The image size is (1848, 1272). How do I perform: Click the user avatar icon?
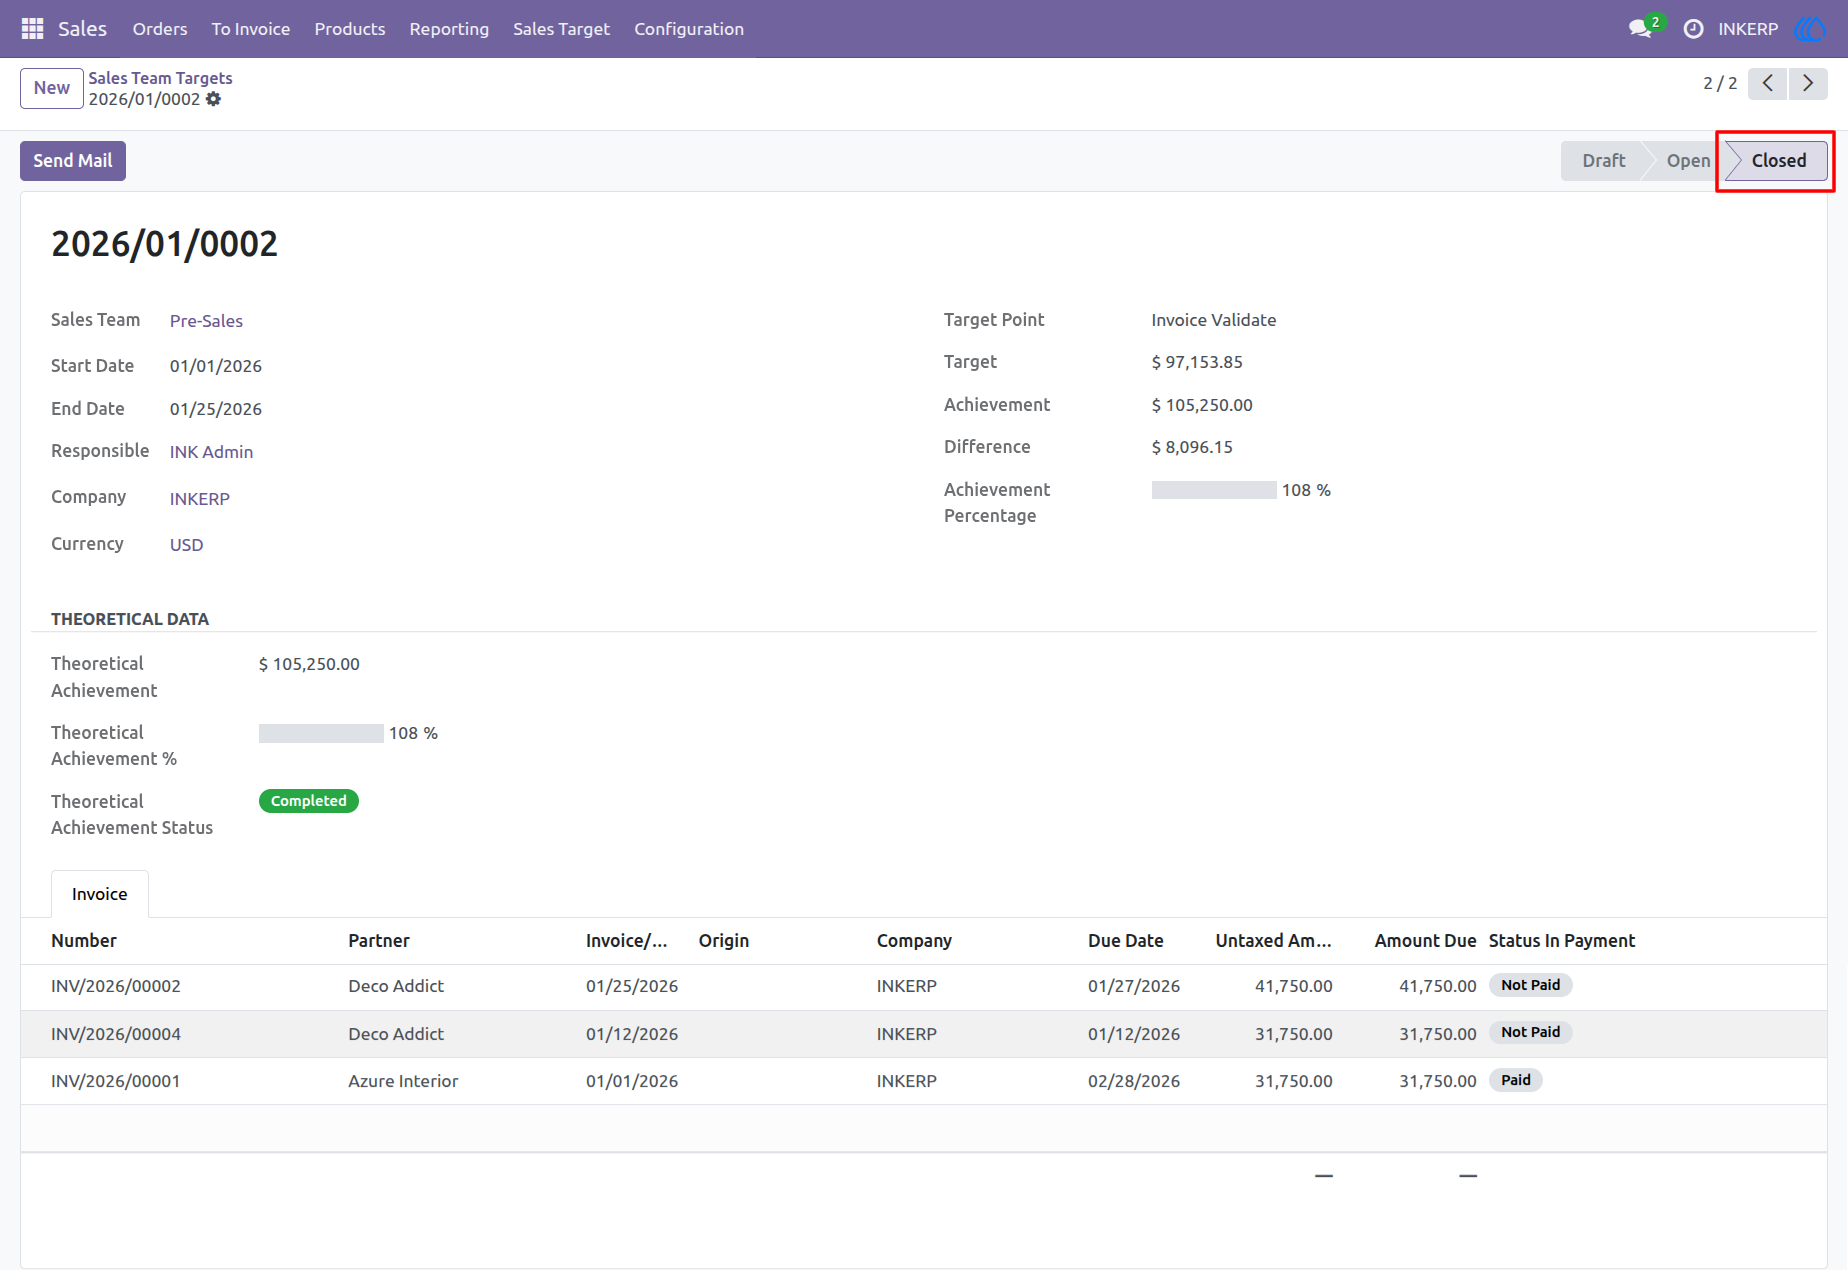click(1810, 29)
